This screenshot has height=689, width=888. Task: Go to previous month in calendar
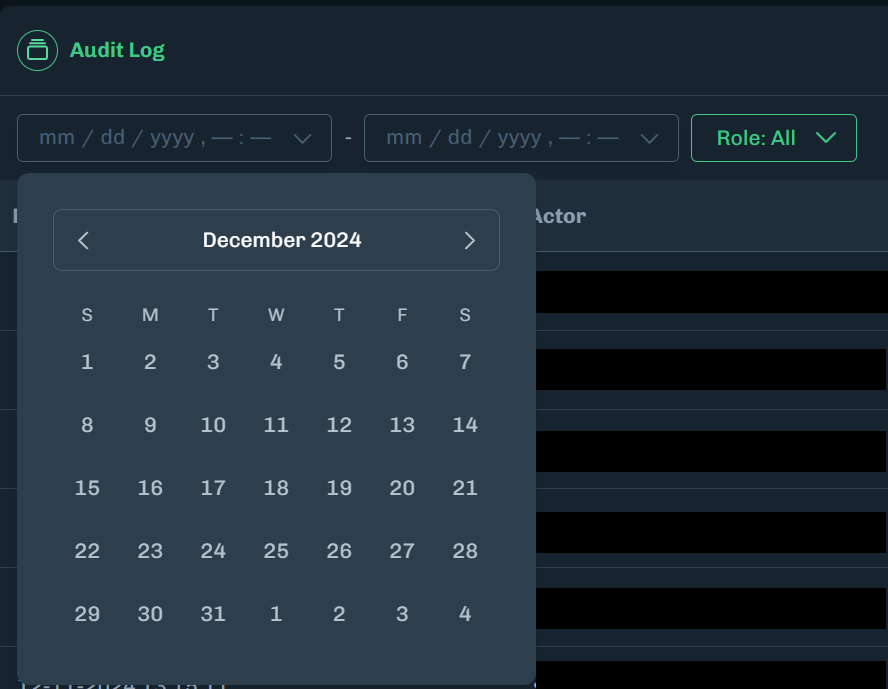tap(84, 240)
